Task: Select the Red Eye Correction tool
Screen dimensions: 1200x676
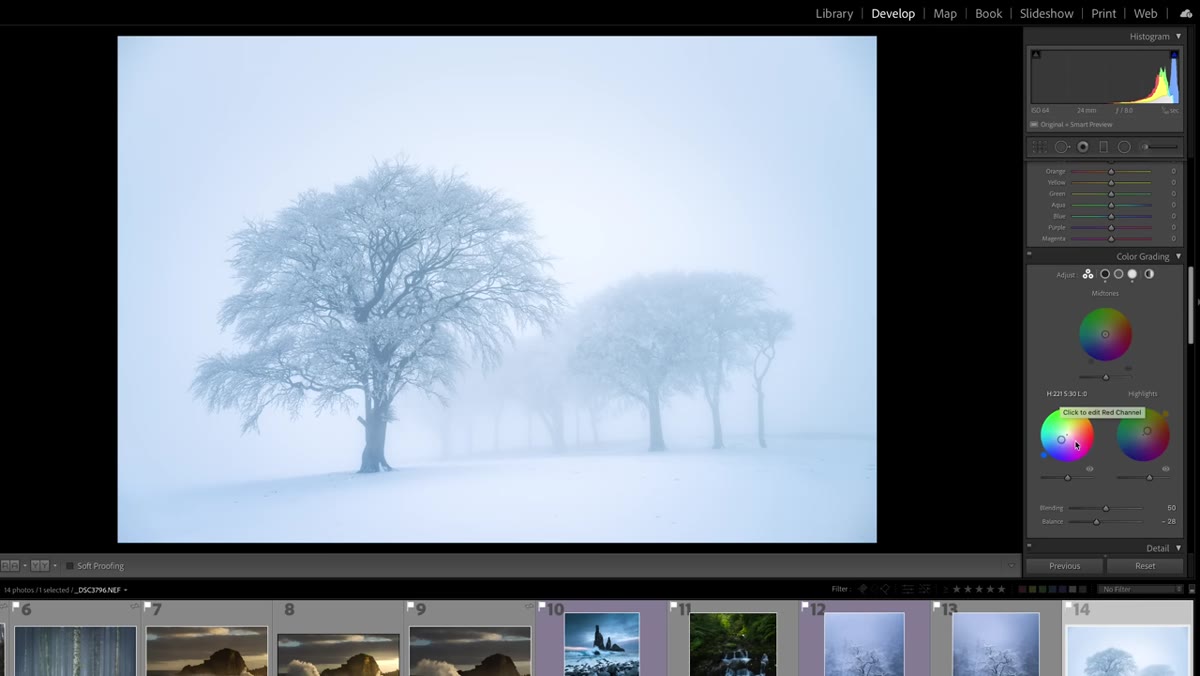Action: click(1083, 147)
